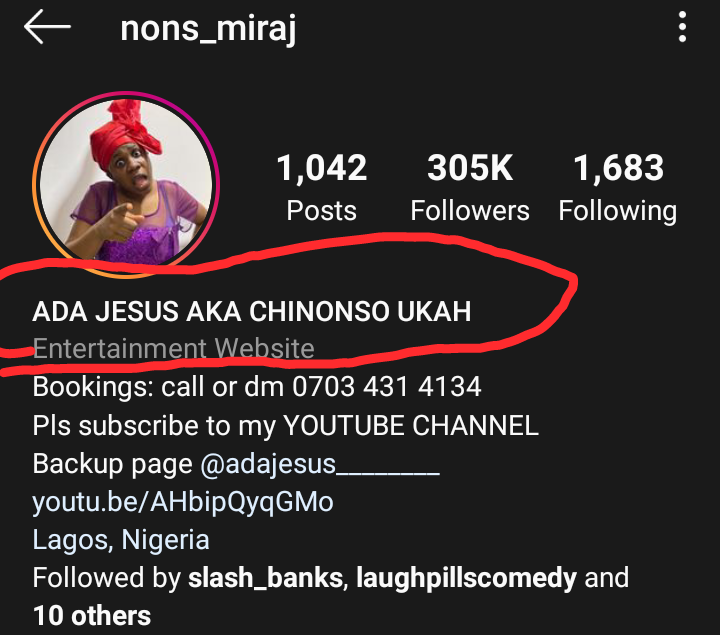Image resolution: width=720 pixels, height=635 pixels.
Task: Open the 305K Followers list
Action: pos(470,187)
